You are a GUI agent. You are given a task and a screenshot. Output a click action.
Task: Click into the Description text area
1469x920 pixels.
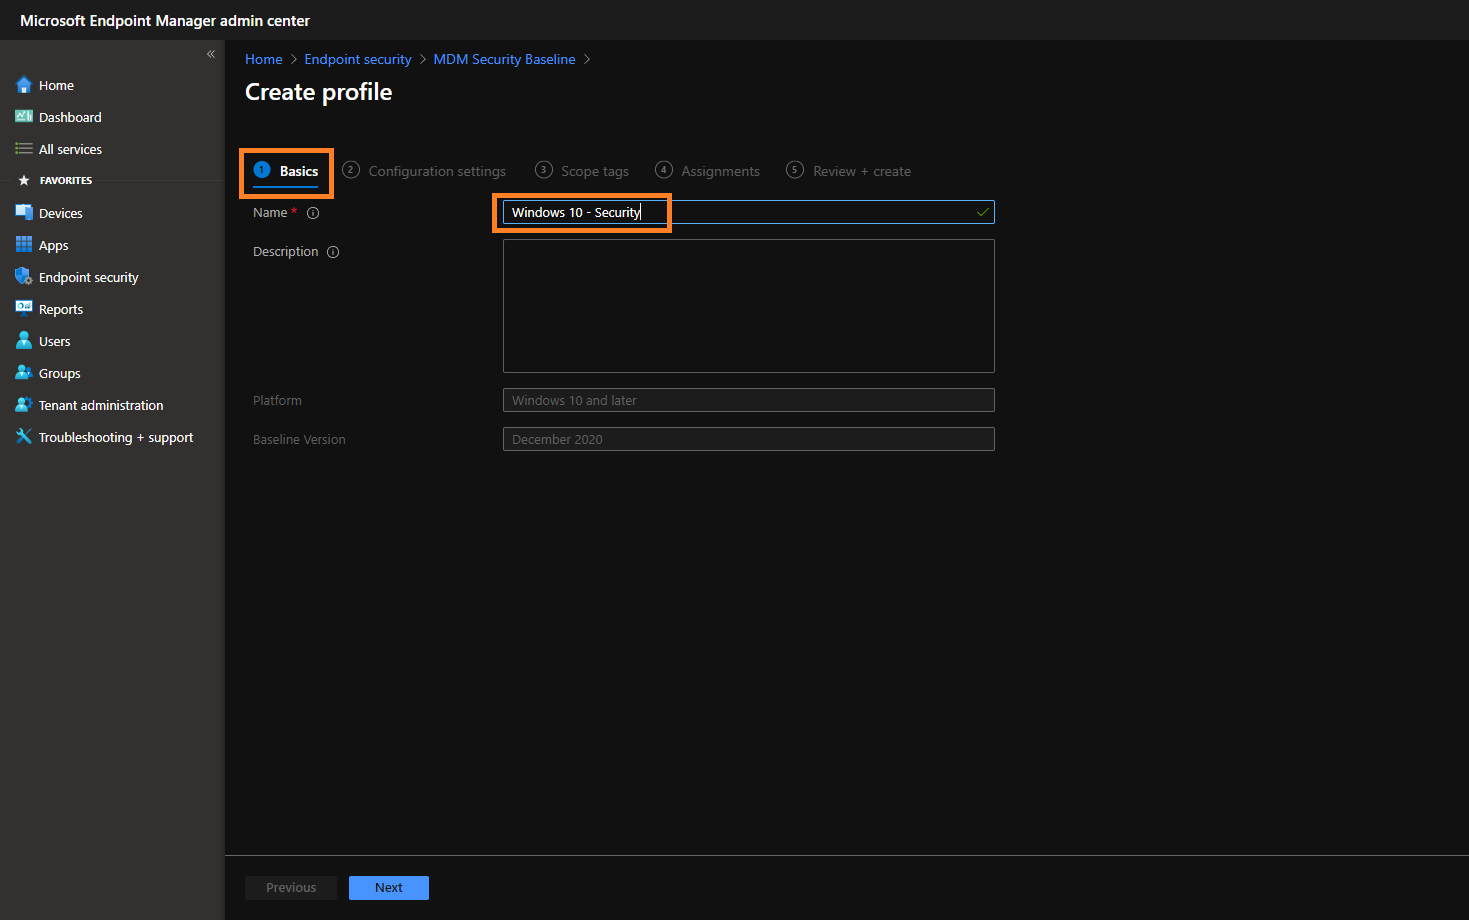(x=749, y=306)
